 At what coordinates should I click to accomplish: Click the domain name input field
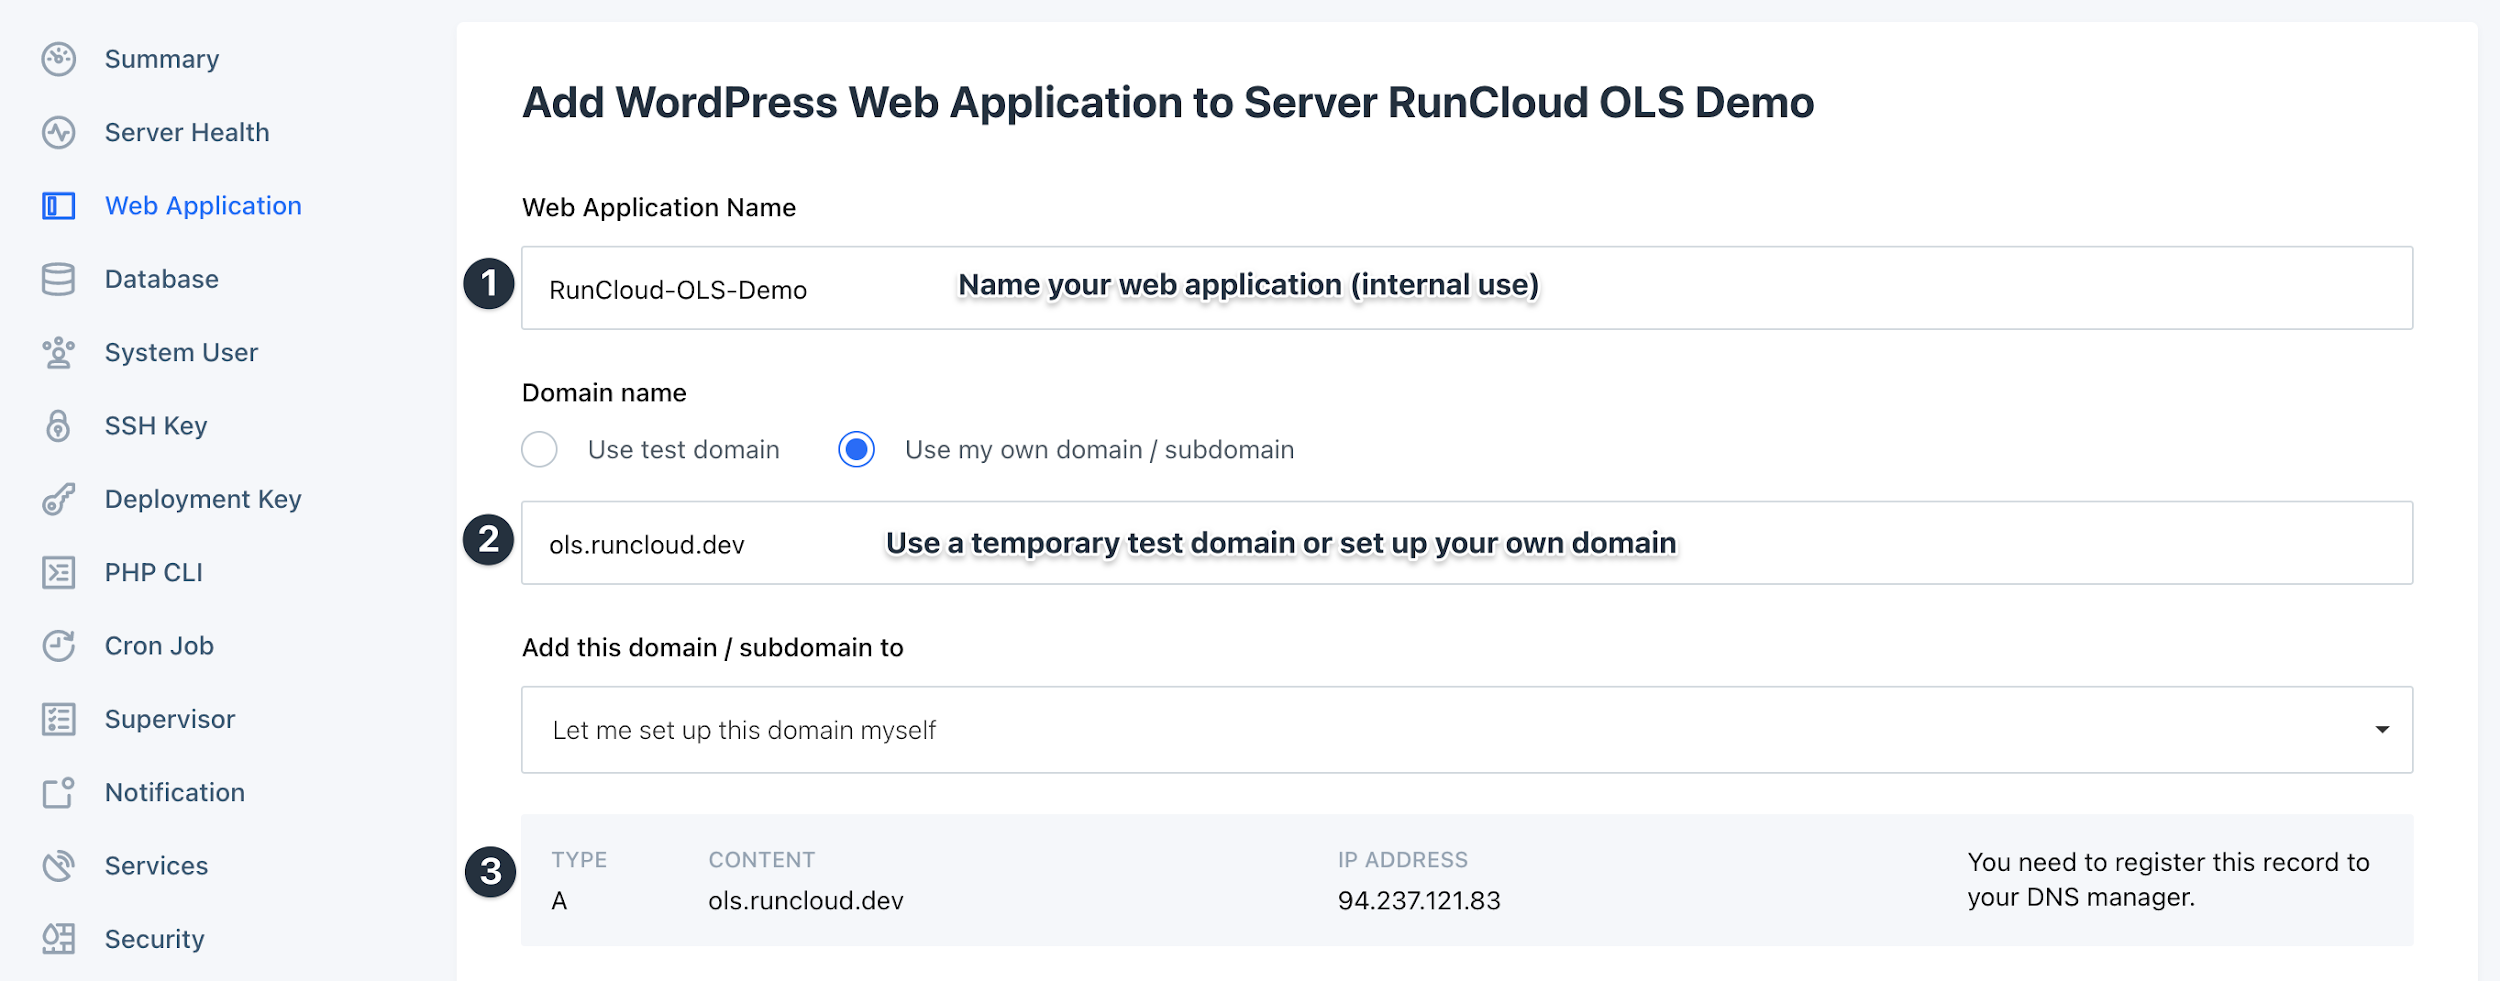point(1467,543)
